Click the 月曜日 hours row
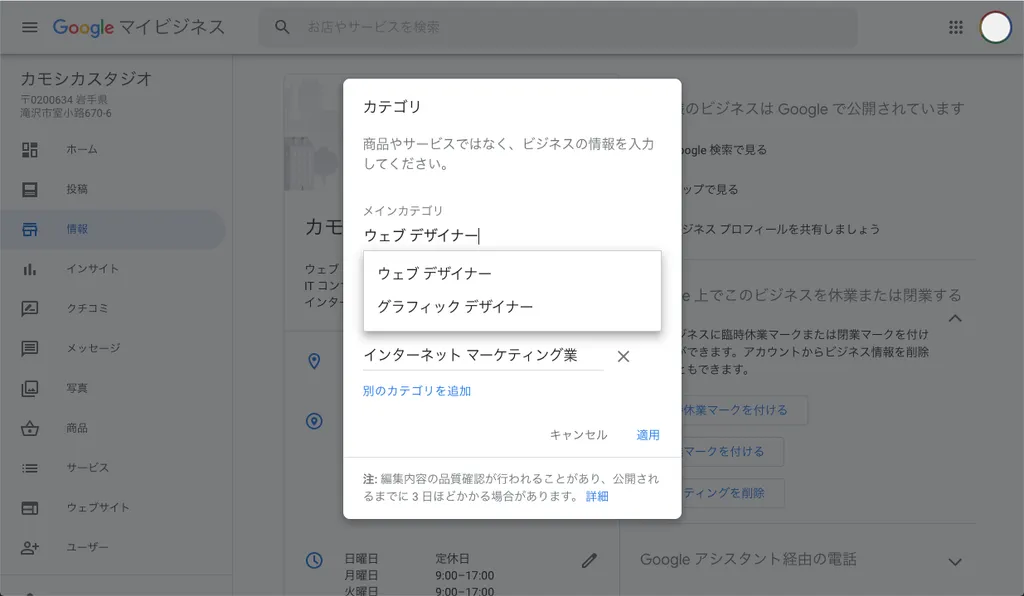The height and width of the screenshot is (596, 1024). pos(420,576)
